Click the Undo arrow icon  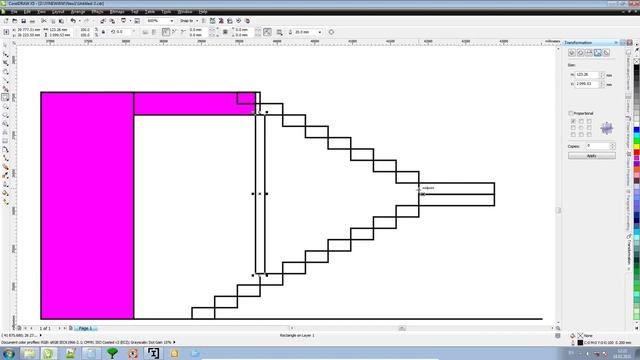[73, 21]
